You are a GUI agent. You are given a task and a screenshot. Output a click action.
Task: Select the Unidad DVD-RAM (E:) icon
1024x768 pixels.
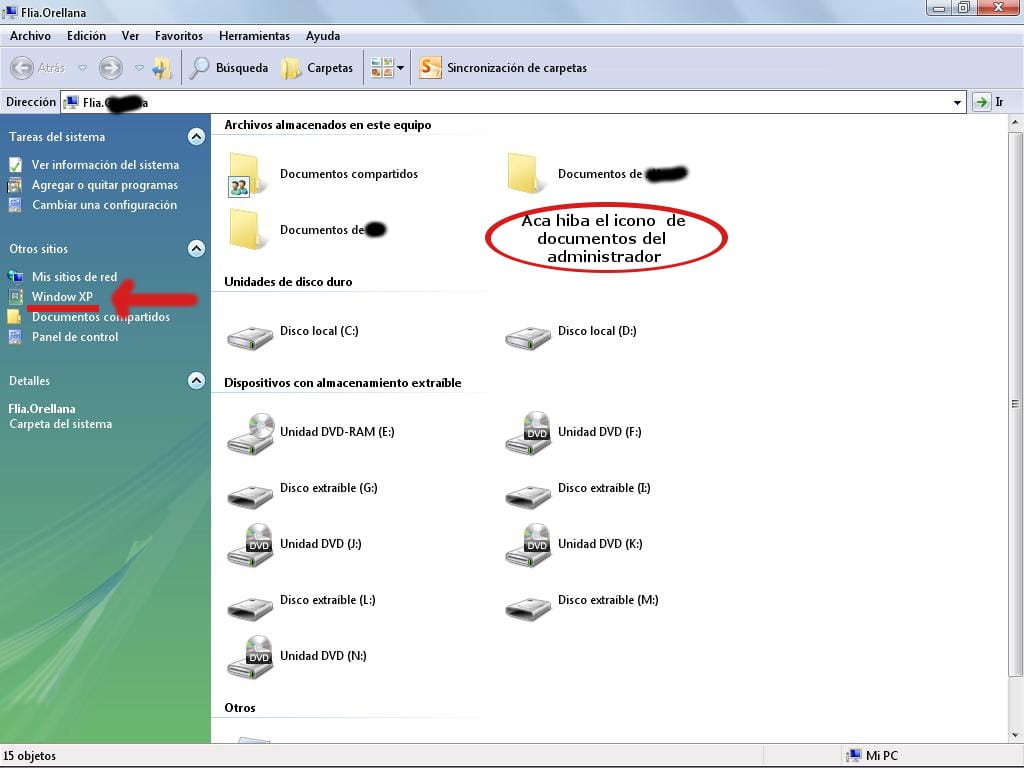(x=251, y=433)
